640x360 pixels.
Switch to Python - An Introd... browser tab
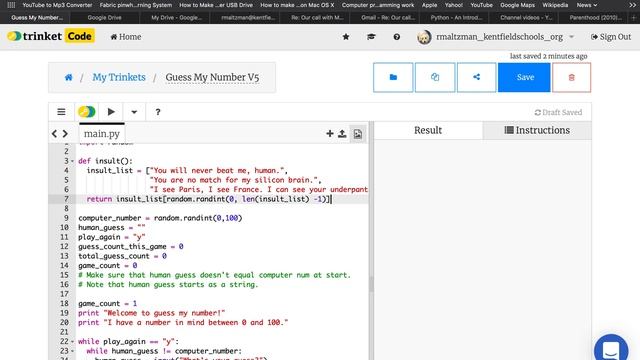click(456, 18)
